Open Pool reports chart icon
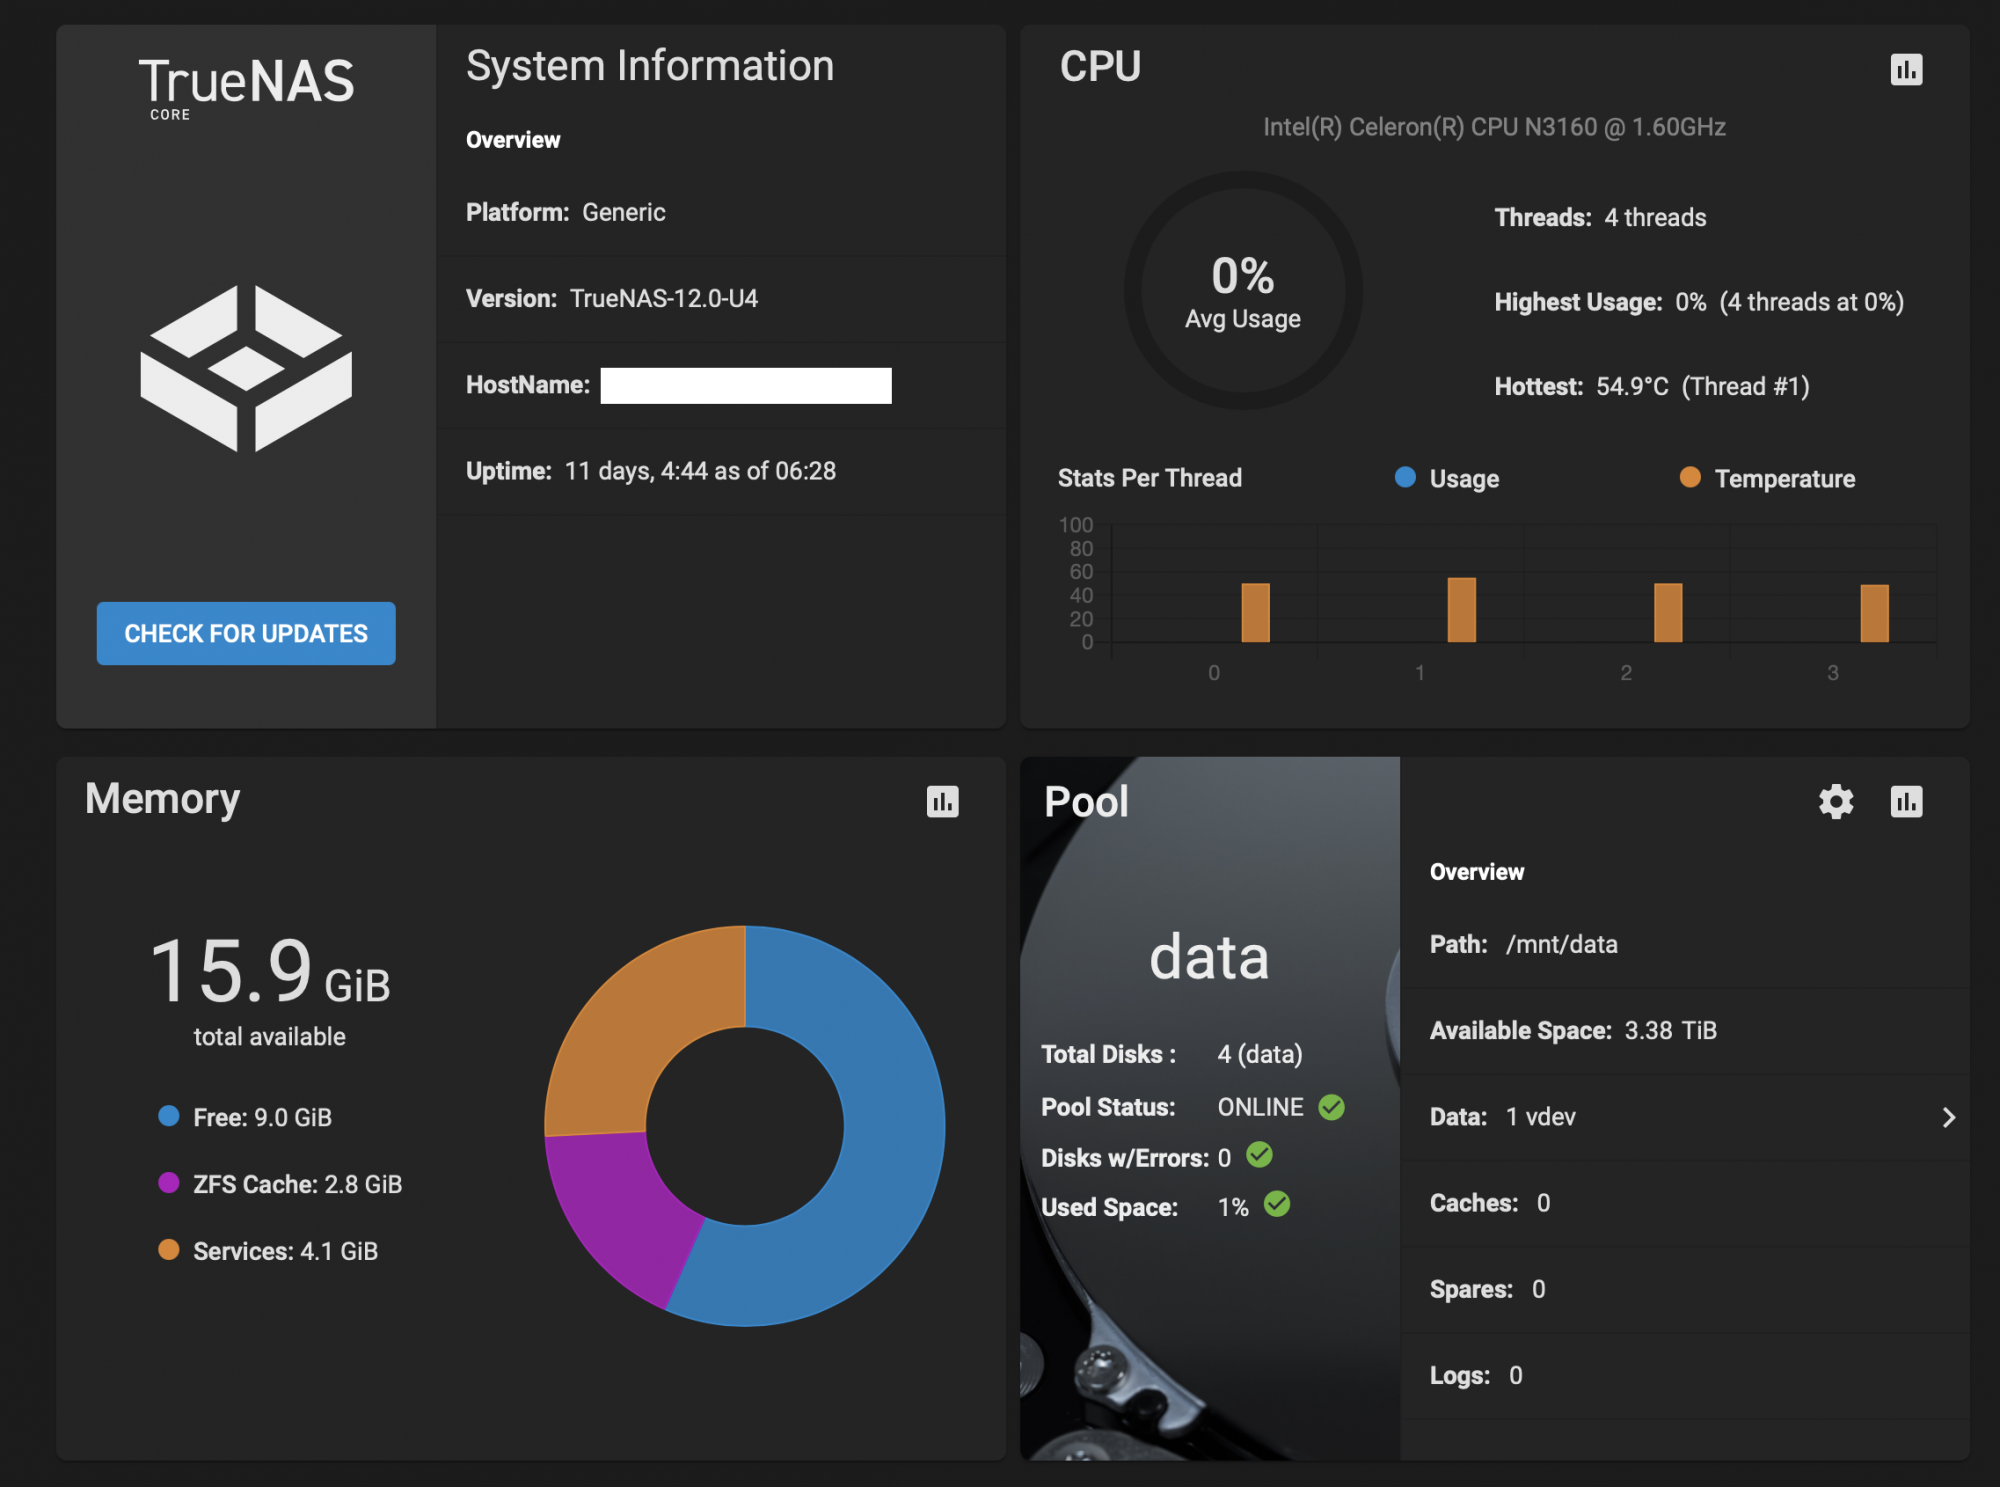The image size is (2000, 1487). [x=1906, y=801]
